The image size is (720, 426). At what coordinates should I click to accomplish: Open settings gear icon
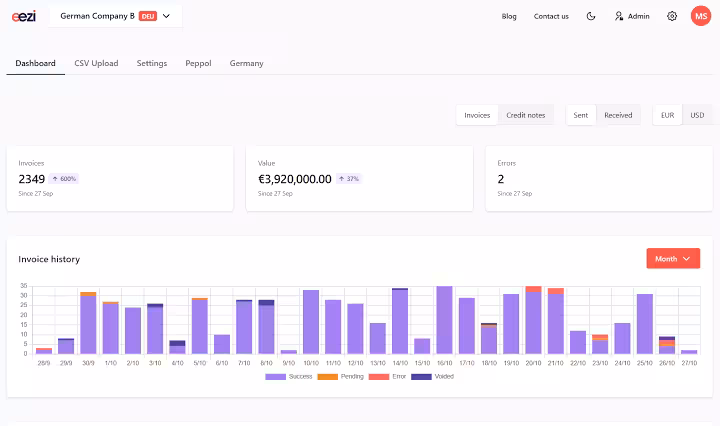672,16
